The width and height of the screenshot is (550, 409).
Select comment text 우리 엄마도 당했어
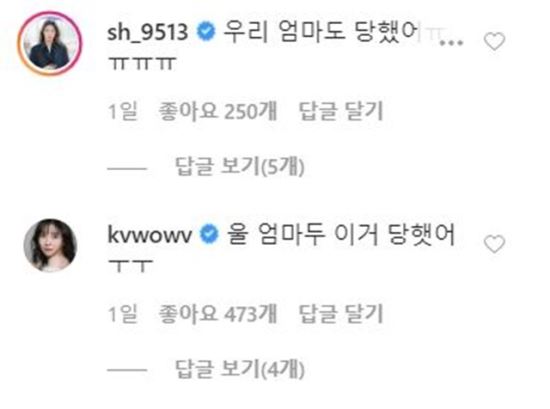tap(321, 32)
